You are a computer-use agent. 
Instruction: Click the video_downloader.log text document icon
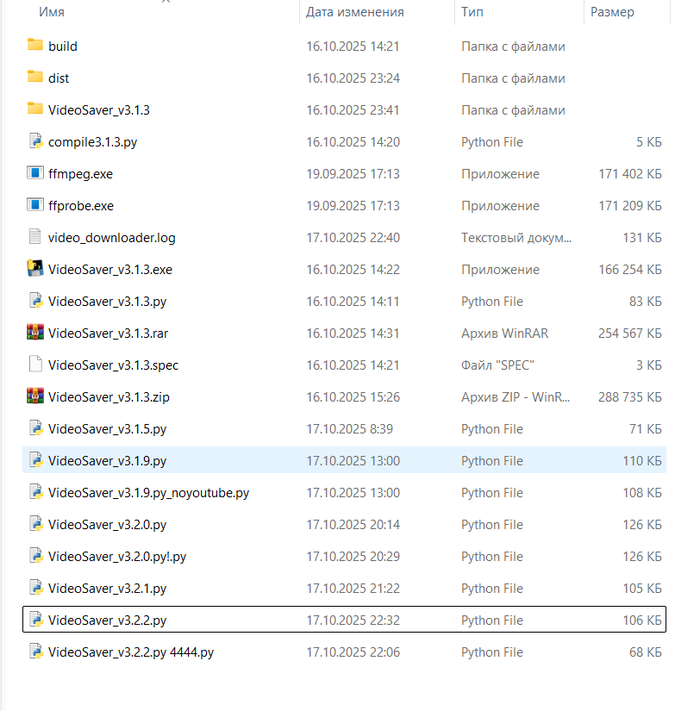(35, 238)
